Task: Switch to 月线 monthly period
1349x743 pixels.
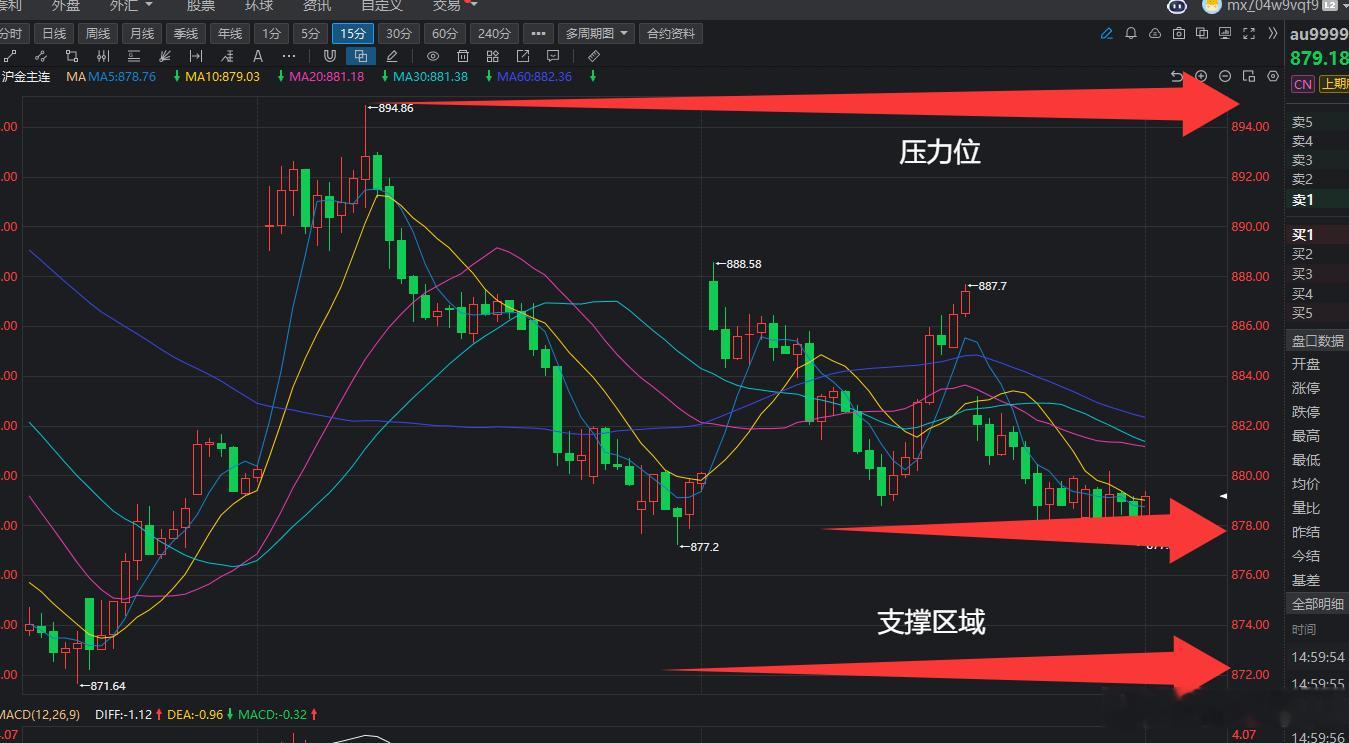Action: click(x=142, y=33)
